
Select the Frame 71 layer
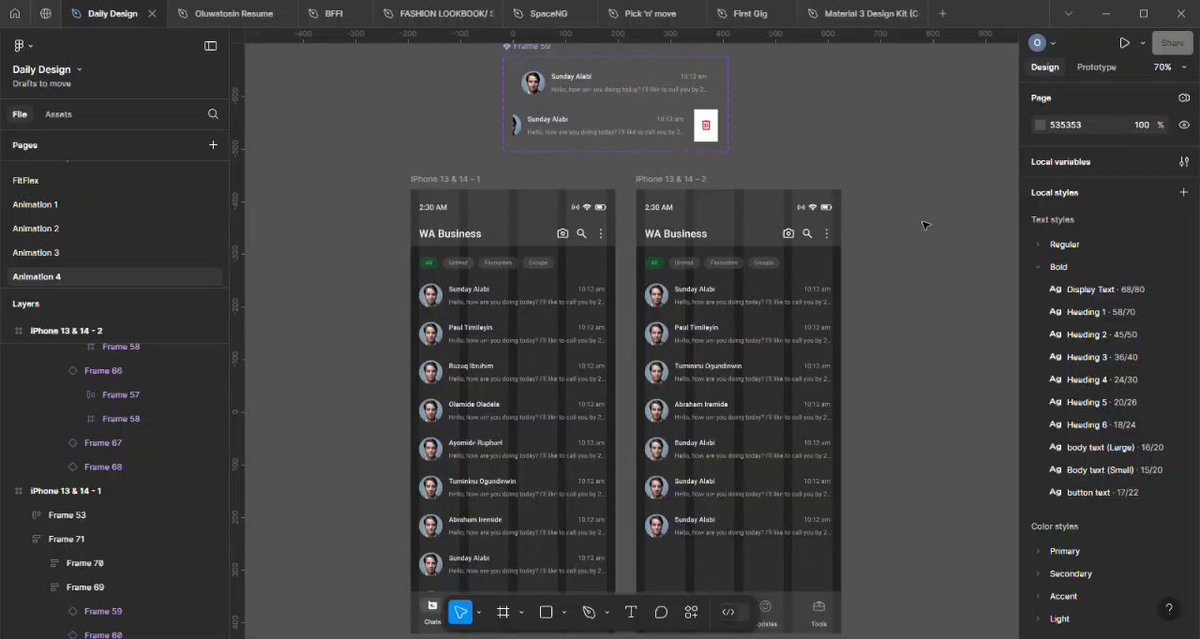67,539
